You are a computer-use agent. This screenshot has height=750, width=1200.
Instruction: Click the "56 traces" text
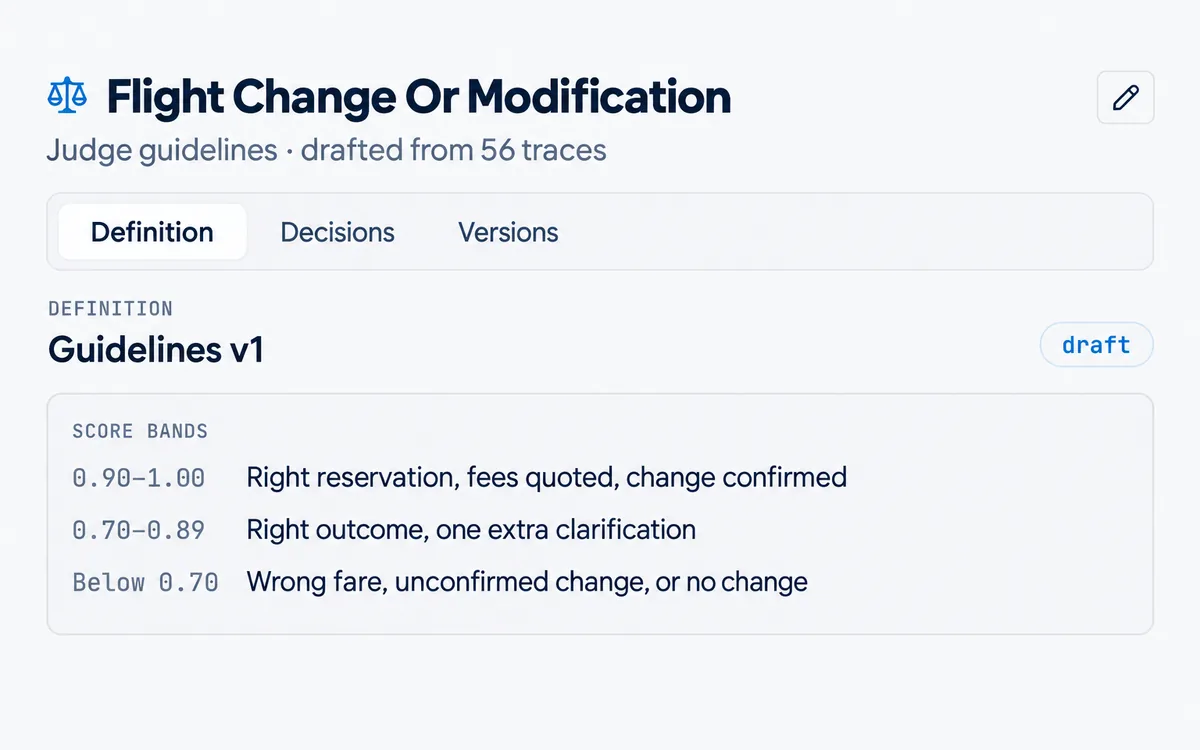point(543,150)
